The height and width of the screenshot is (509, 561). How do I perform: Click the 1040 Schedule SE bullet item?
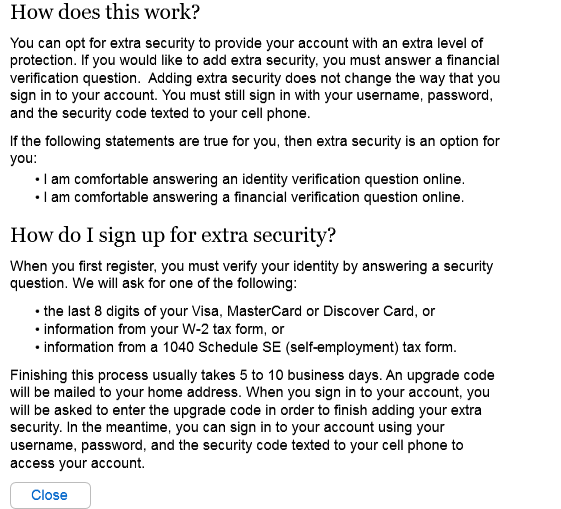[x=246, y=347]
